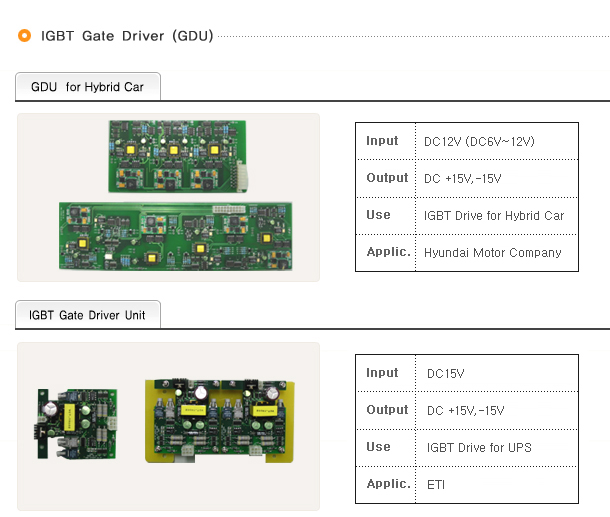Click the Applic. label beside Hyundai Motor Company
This screenshot has width=610, height=517.
388,252
